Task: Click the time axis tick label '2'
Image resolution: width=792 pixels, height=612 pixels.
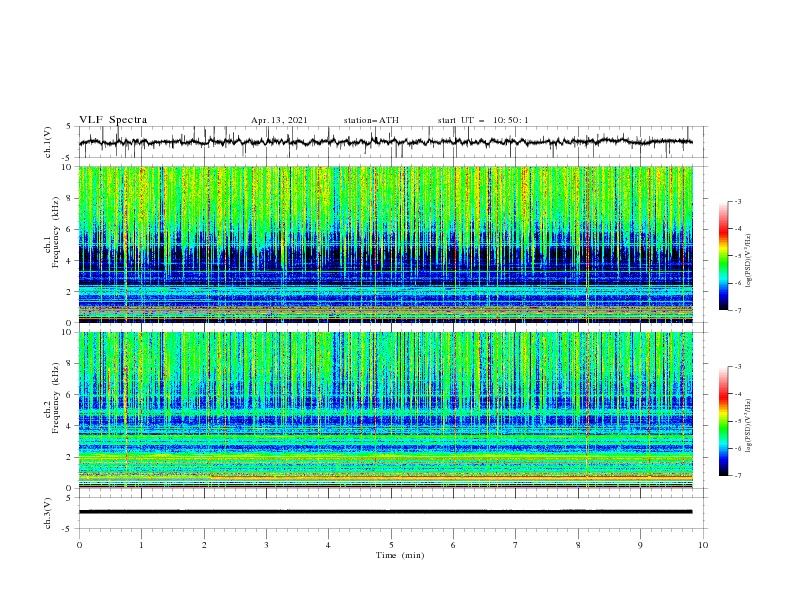Action: pos(204,545)
